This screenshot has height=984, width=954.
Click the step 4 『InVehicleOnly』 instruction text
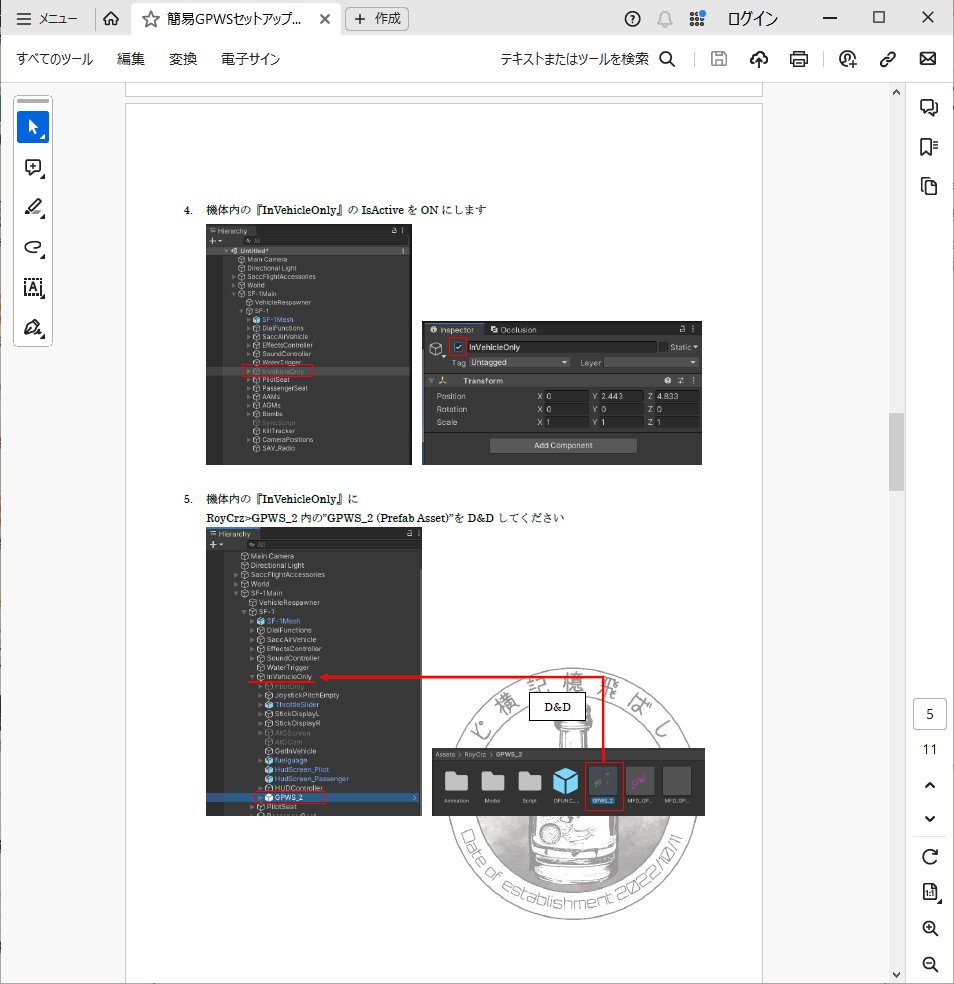point(346,210)
